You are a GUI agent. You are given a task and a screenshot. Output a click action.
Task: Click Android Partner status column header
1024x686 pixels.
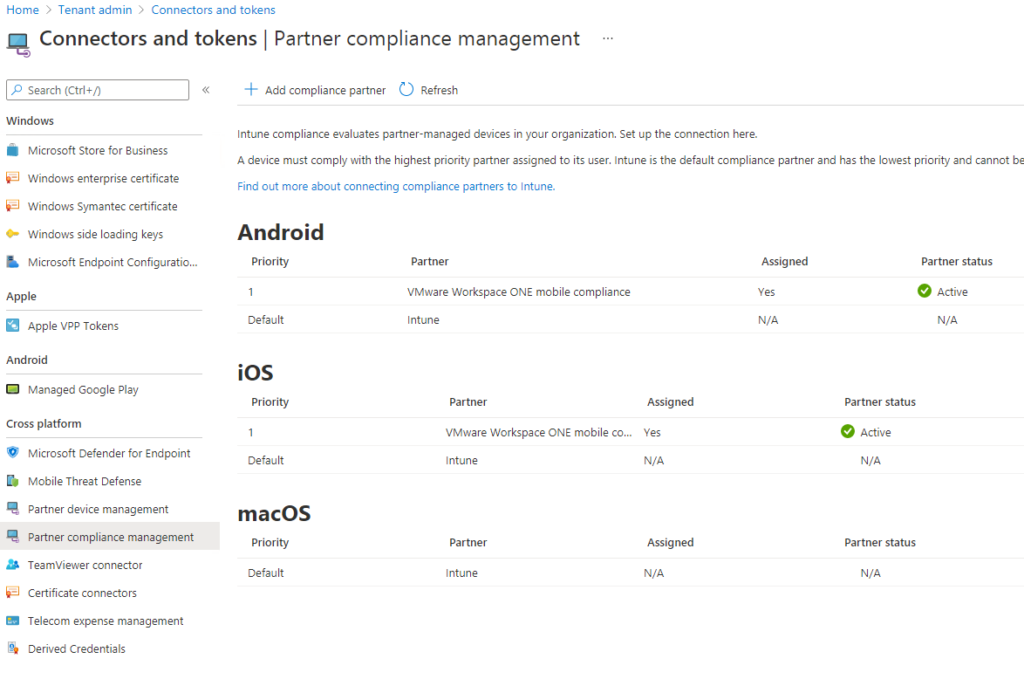(x=957, y=261)
